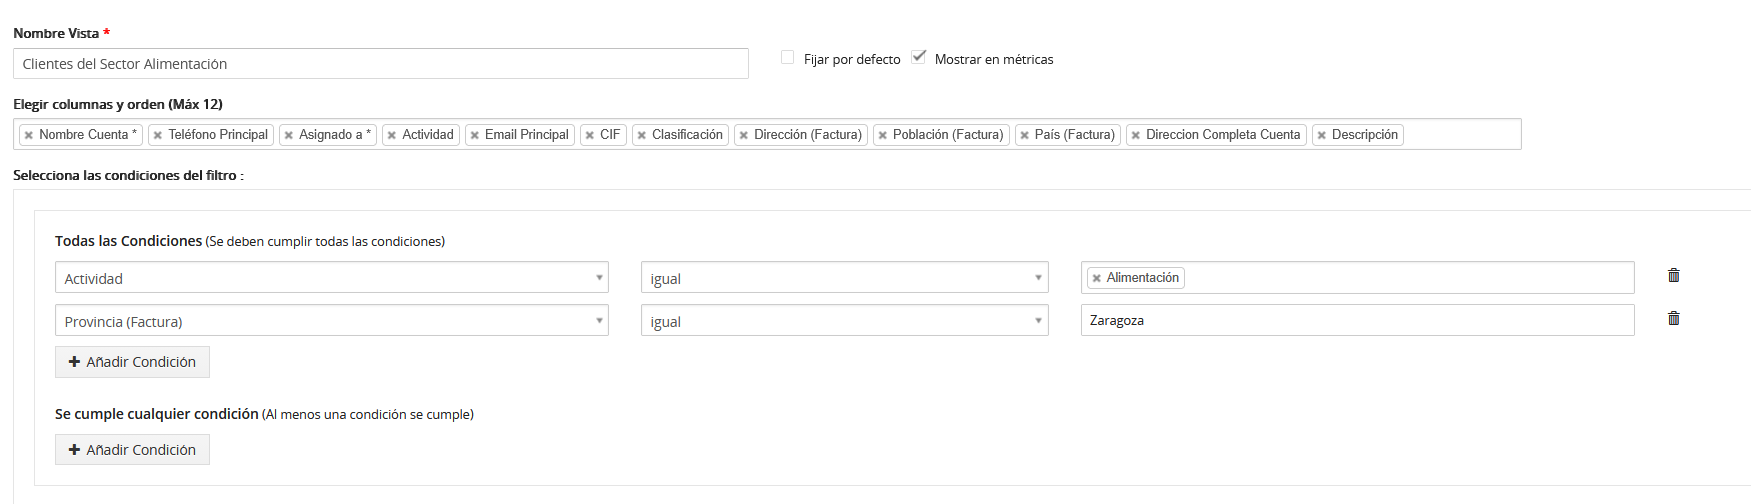This screenshot has width=1751, height=504.
Task: Expand the igual operator dropdown for Provincia
Action: coord(845,320)
